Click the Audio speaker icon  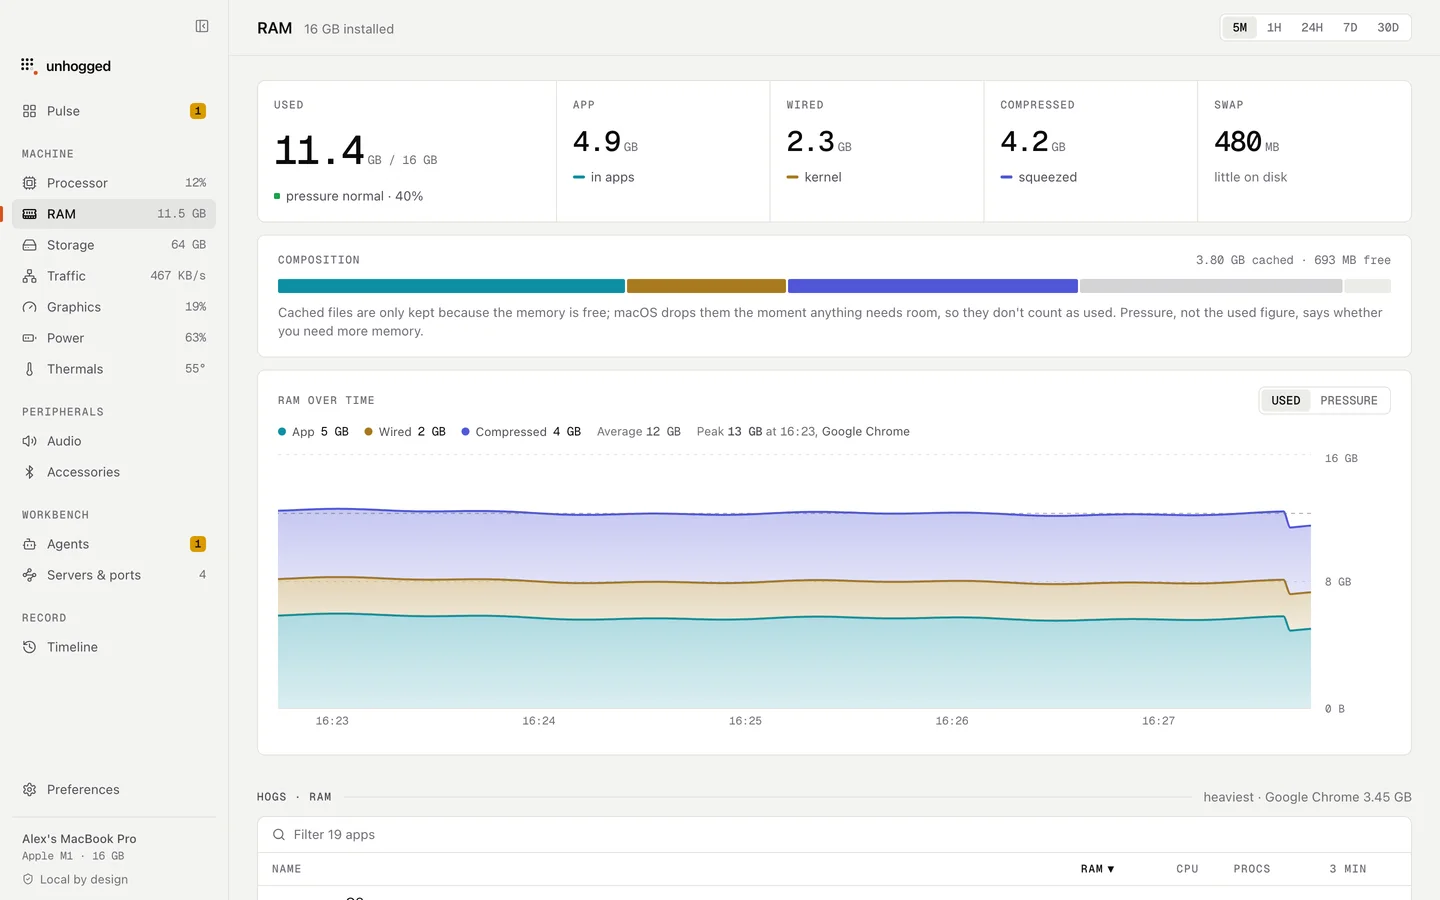click(29, 441)
